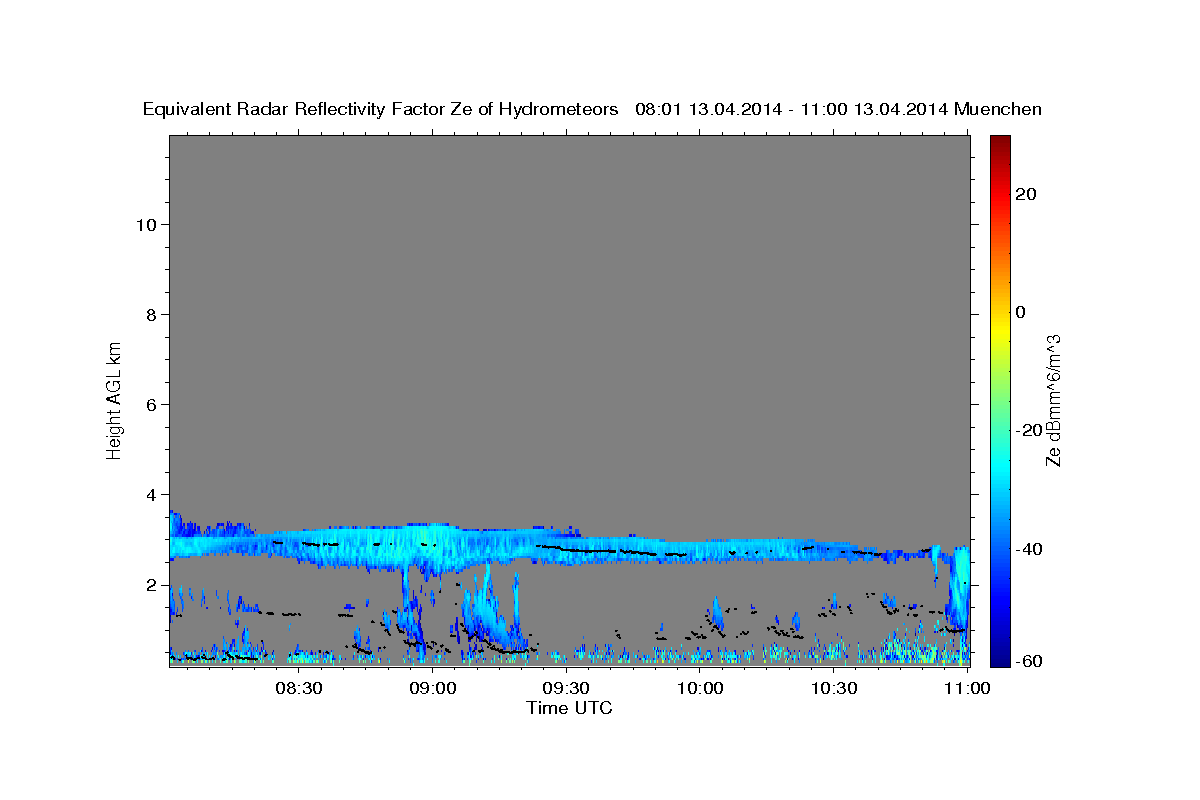Click the colorbar tick value '-20'

pos(1029,430)
